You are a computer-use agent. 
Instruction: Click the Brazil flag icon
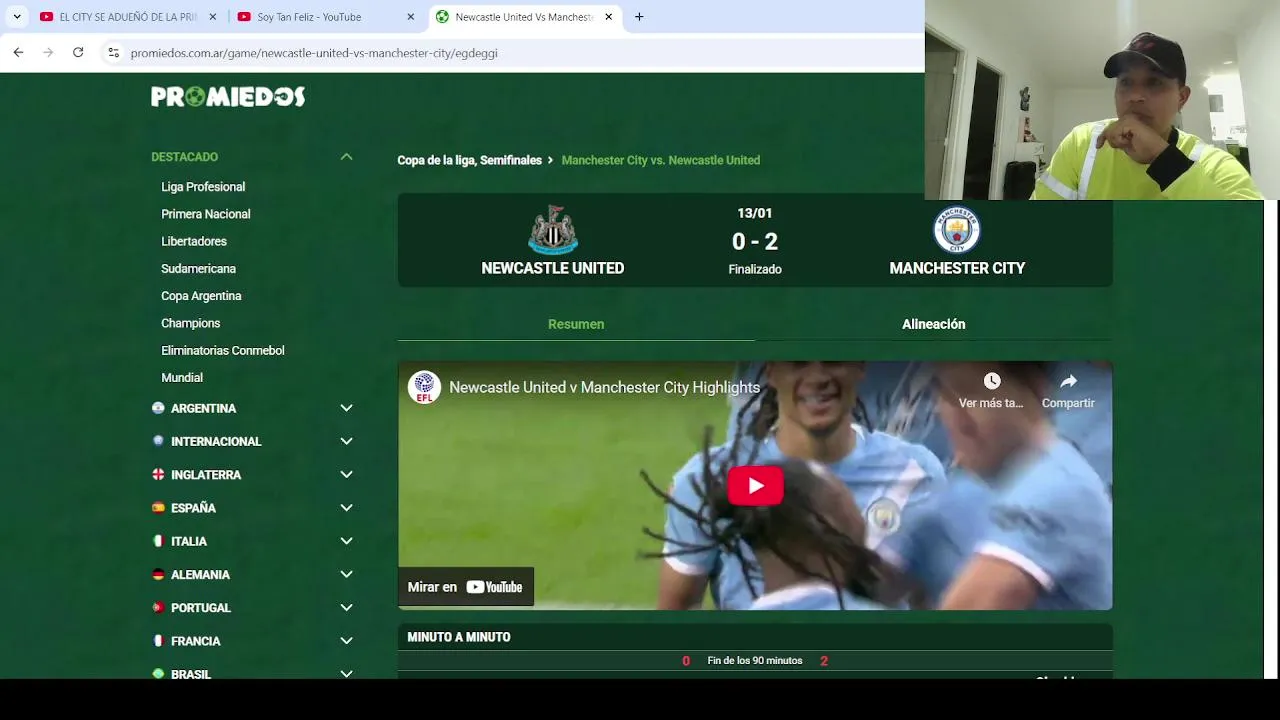coord(158,674)
